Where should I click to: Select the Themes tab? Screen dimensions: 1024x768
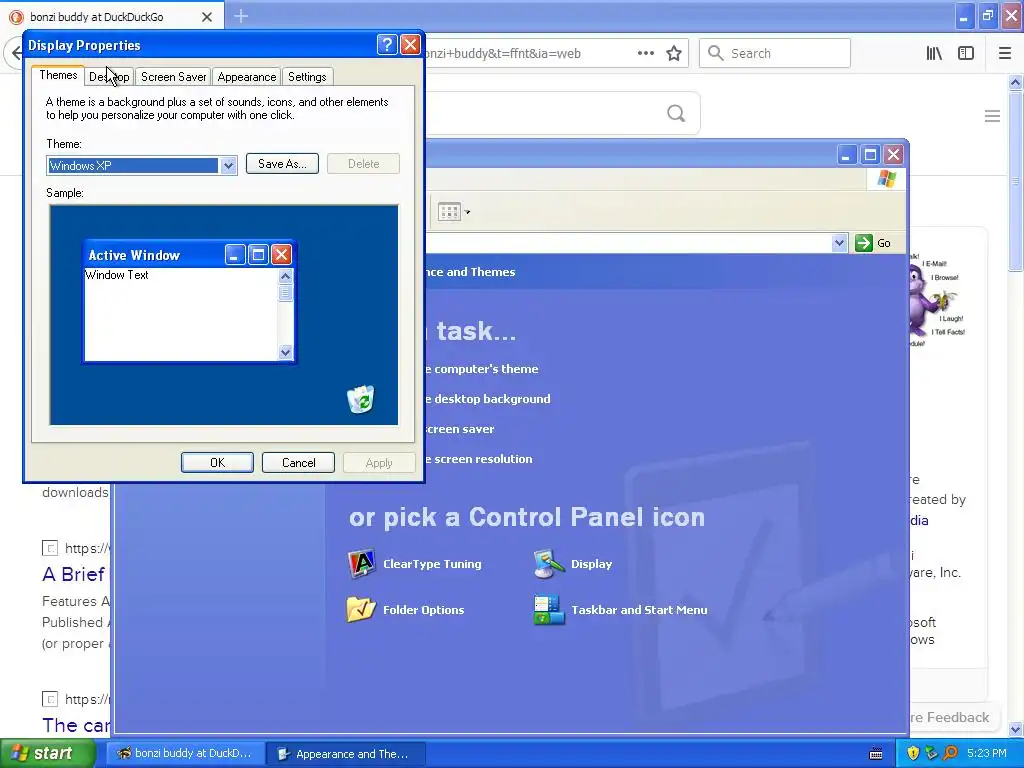[x=58, y=75]
